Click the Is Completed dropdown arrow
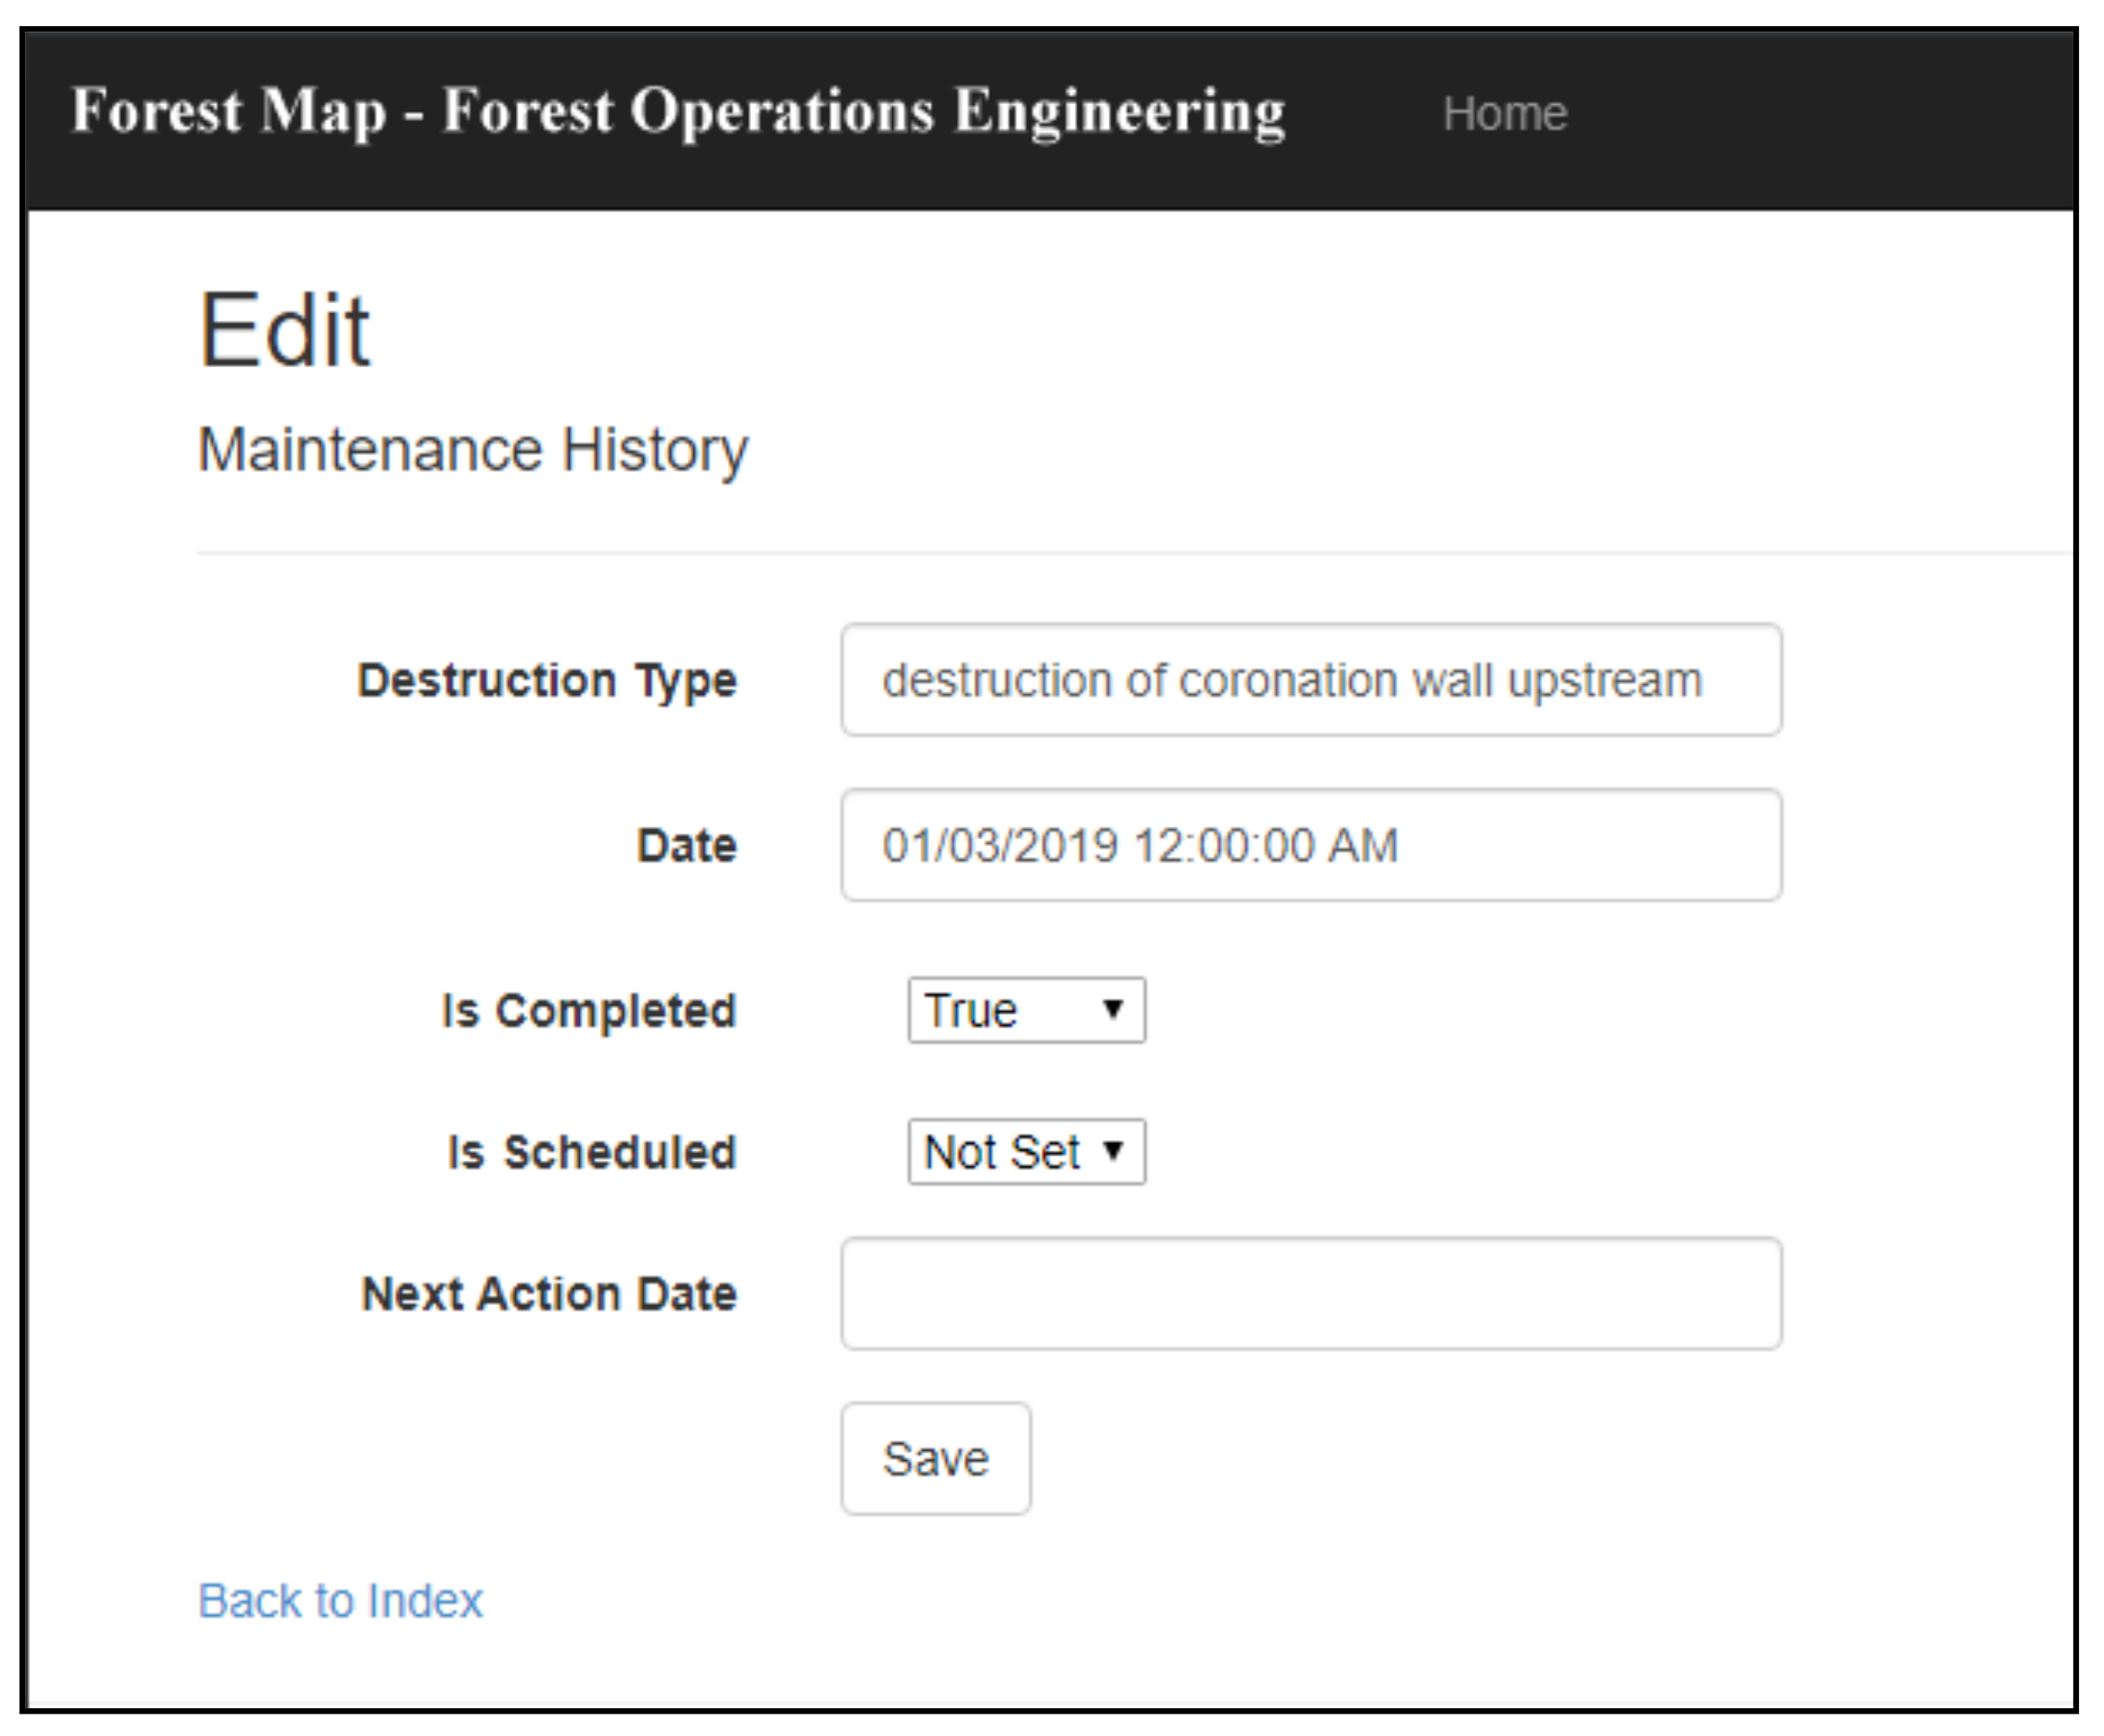2104x1736 pixels. pos(1113,1010)
